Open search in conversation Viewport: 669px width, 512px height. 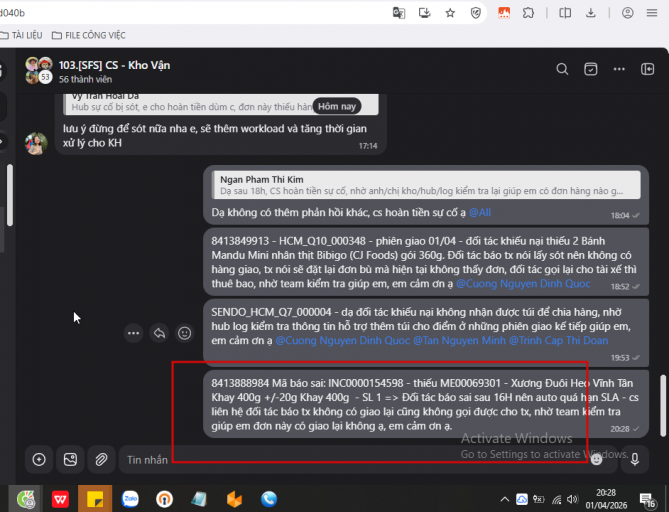click(562, 69)
